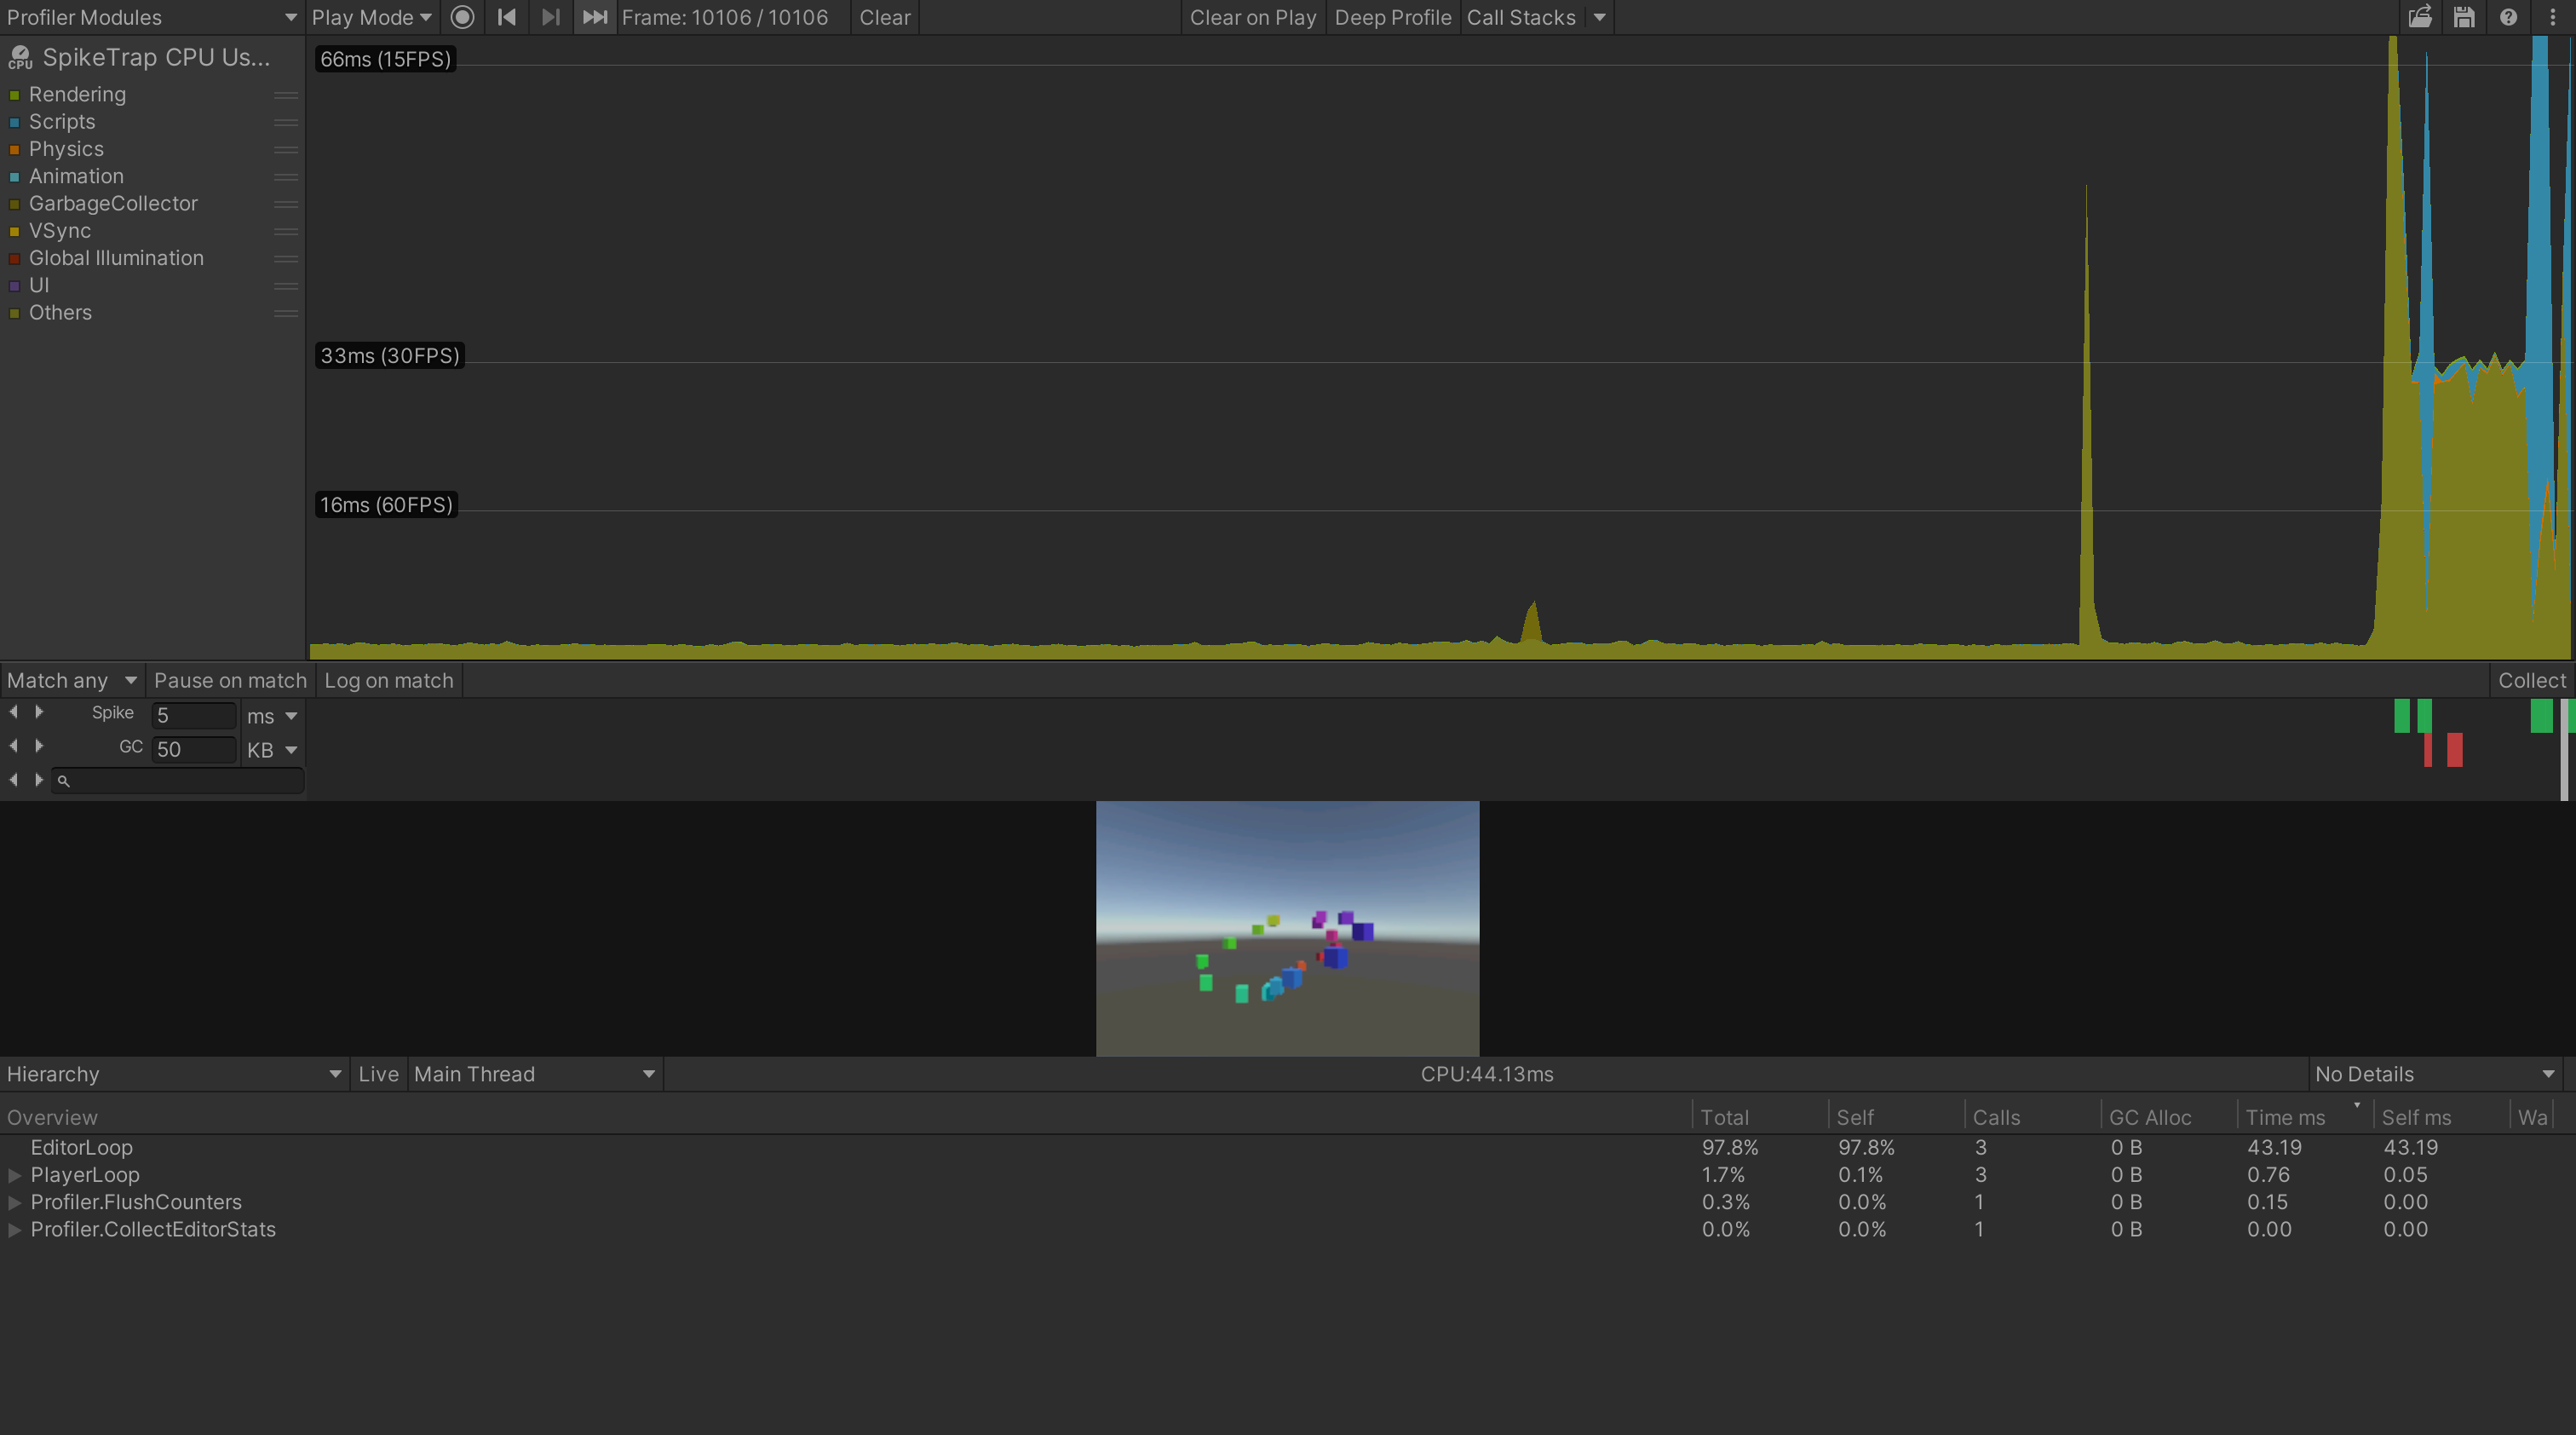Enable Deep Profile mode
Viewport: 2576px width, 1435px height.
pyautogui.click(x=1393, y=17)
